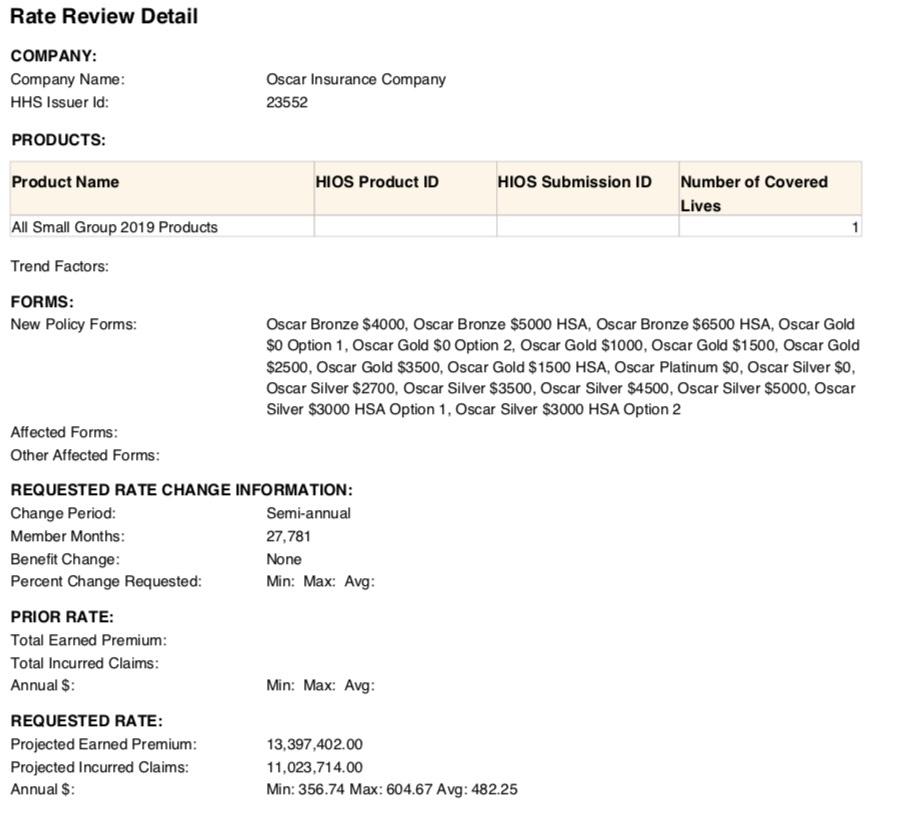Click the Product Name column header

point(65,182)
